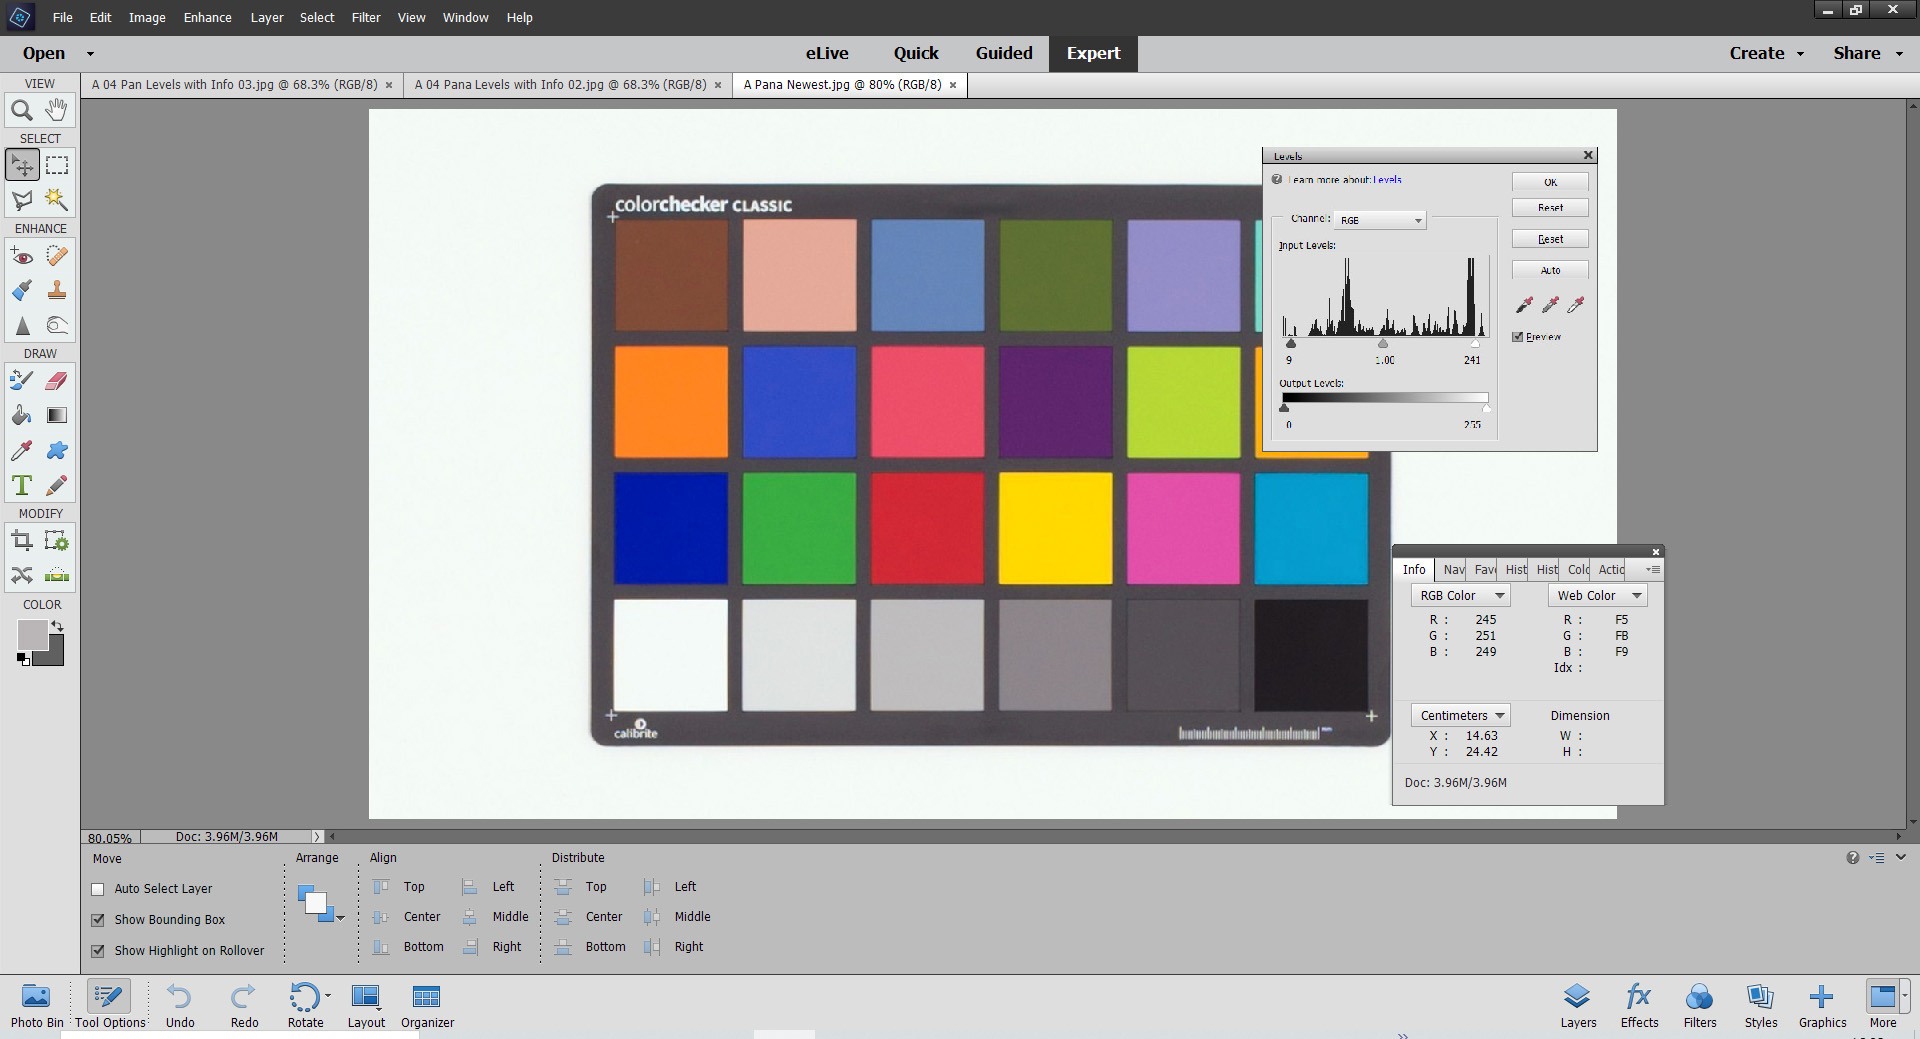The width and height of the screenshot is (1920, 1039).
Task: Open the Layers panel
Action: [1577, 1004]
